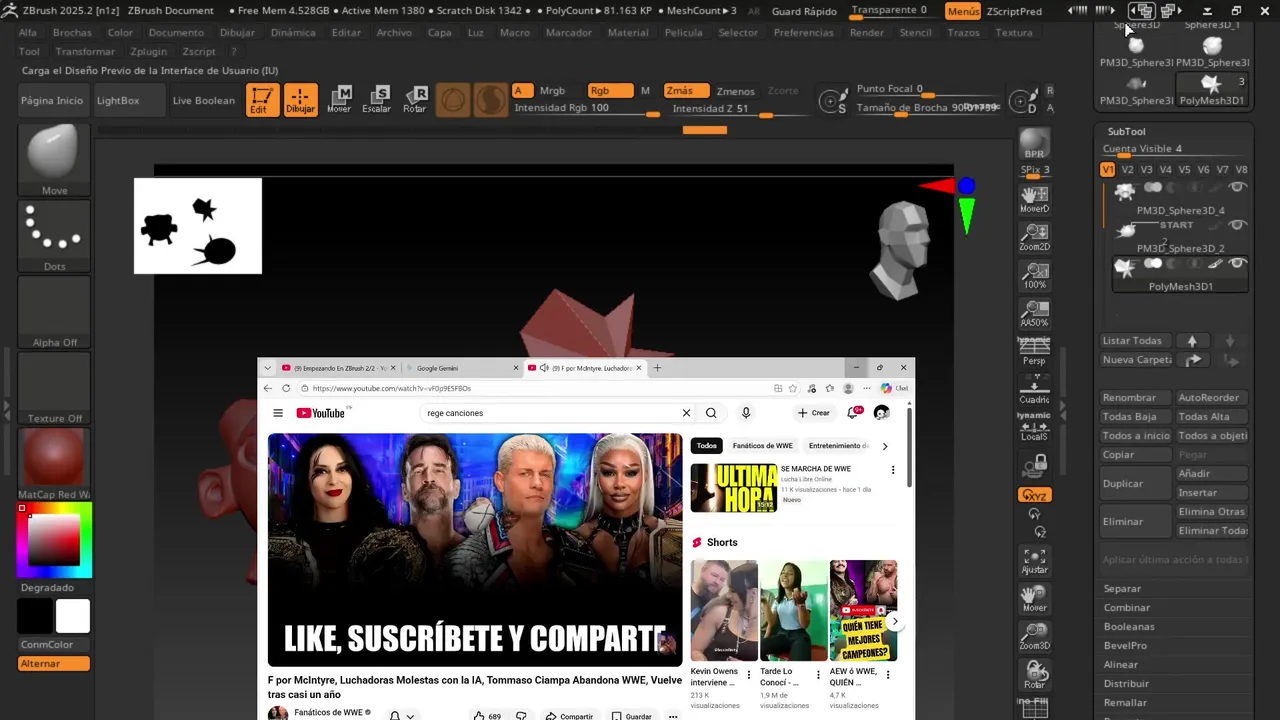Click the Página Inicio button
Image resolution: width=1280 pixels, height=720 pixels.
[x=52, y=101]
